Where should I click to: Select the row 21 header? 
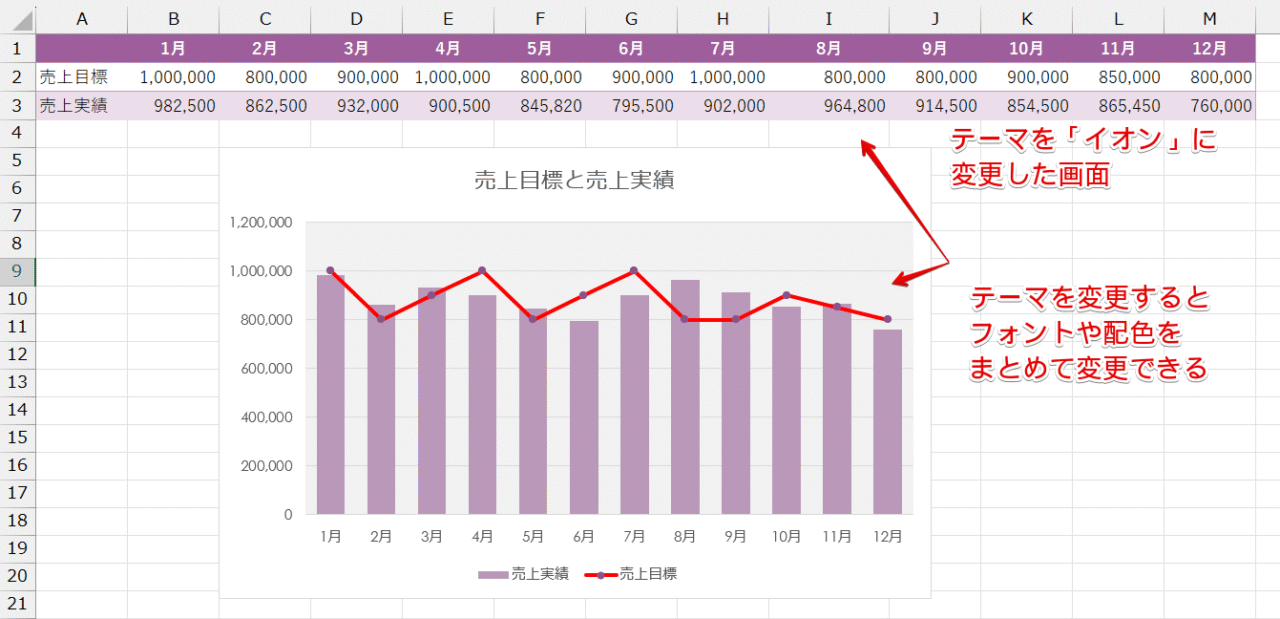click(x=17, y=604)
